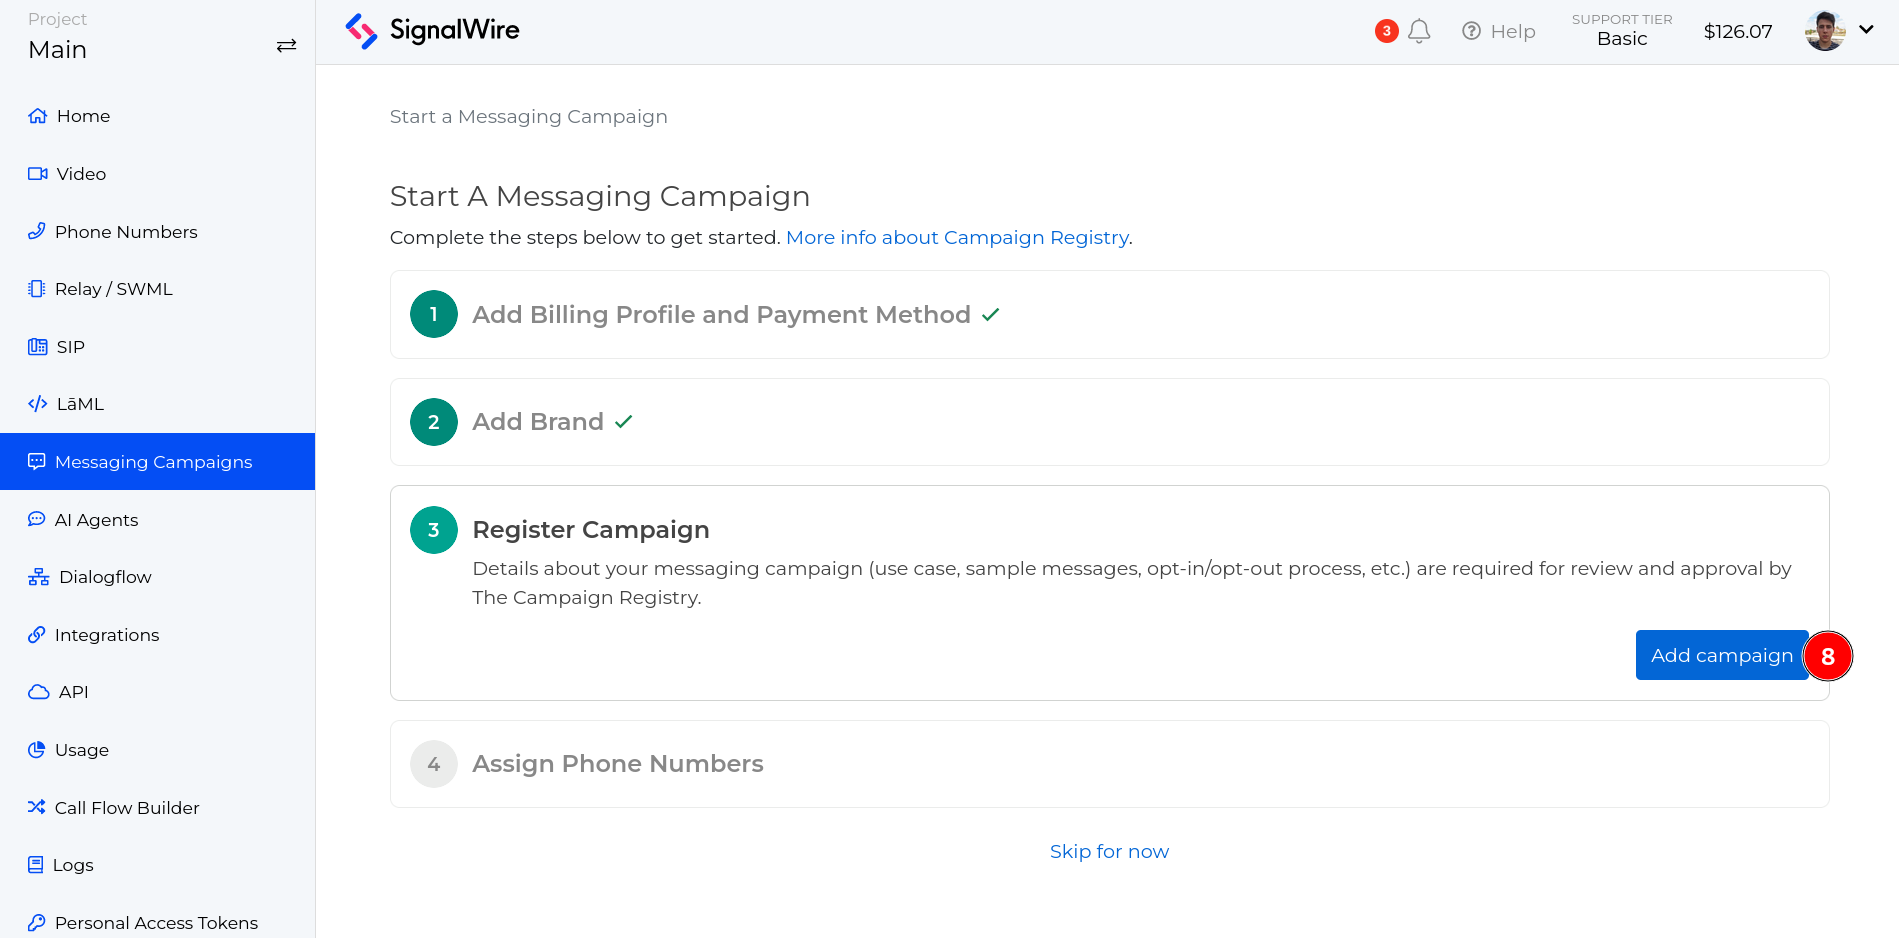Select the AI Agents icon

click(37, 519)
